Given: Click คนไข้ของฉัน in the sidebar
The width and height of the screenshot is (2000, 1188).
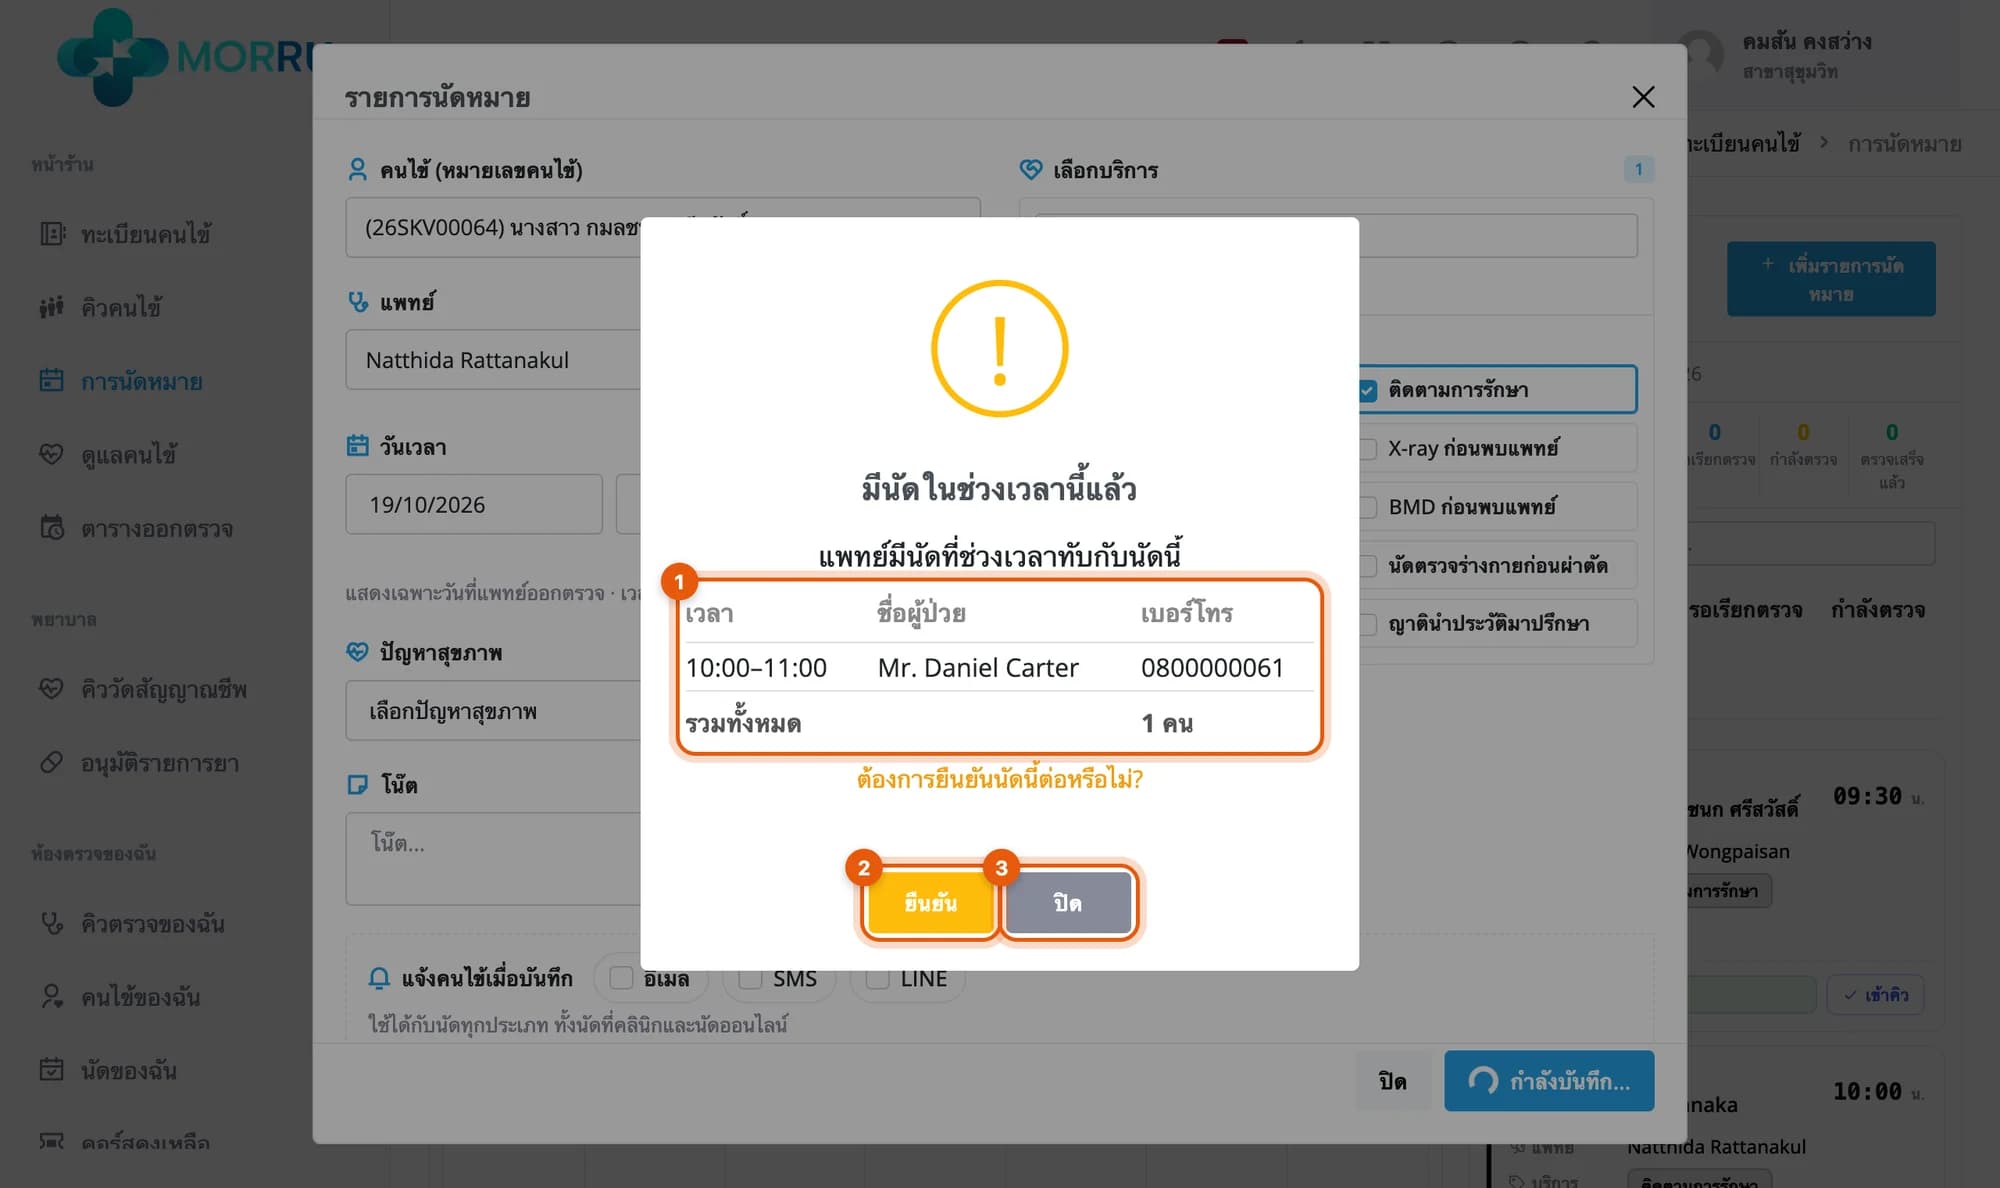Looking at the screenshot, I should pos(140,997).
